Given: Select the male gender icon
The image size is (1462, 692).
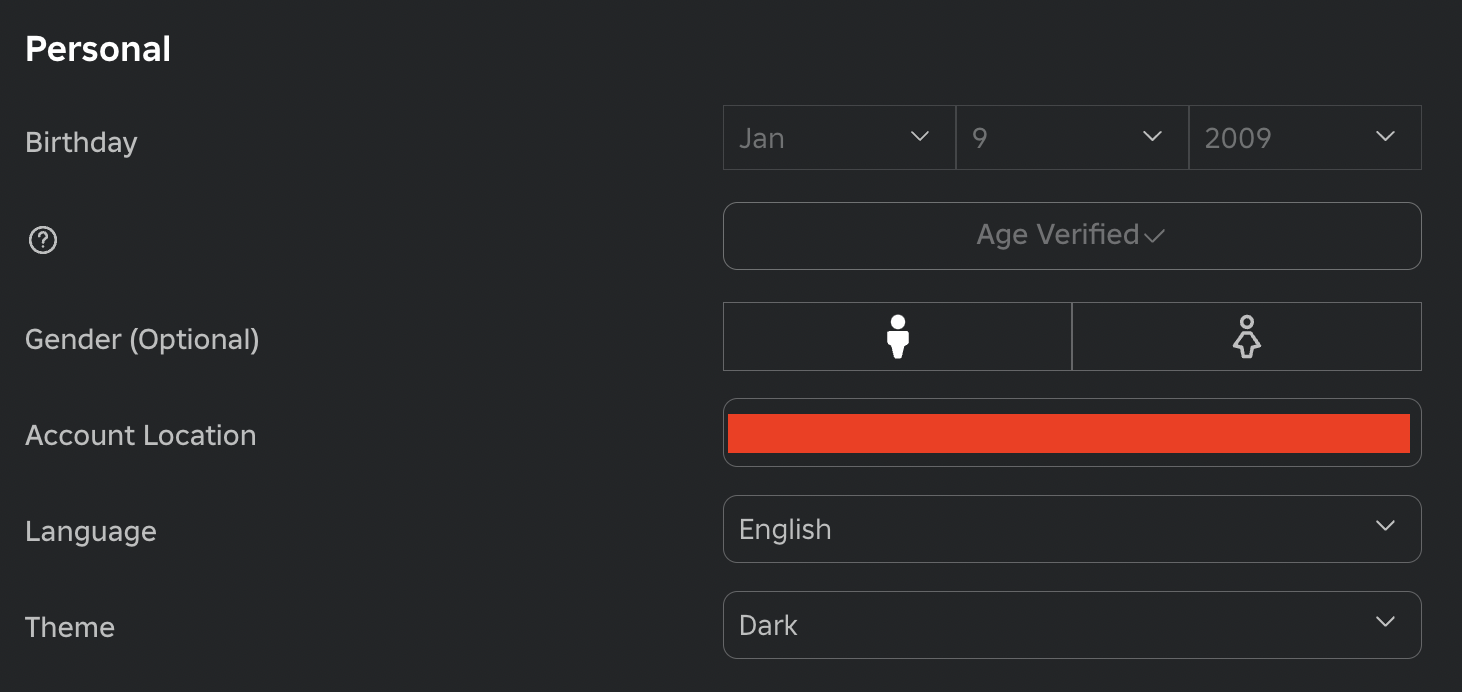Looking at the screenshot, I should [x=898, y=337].
